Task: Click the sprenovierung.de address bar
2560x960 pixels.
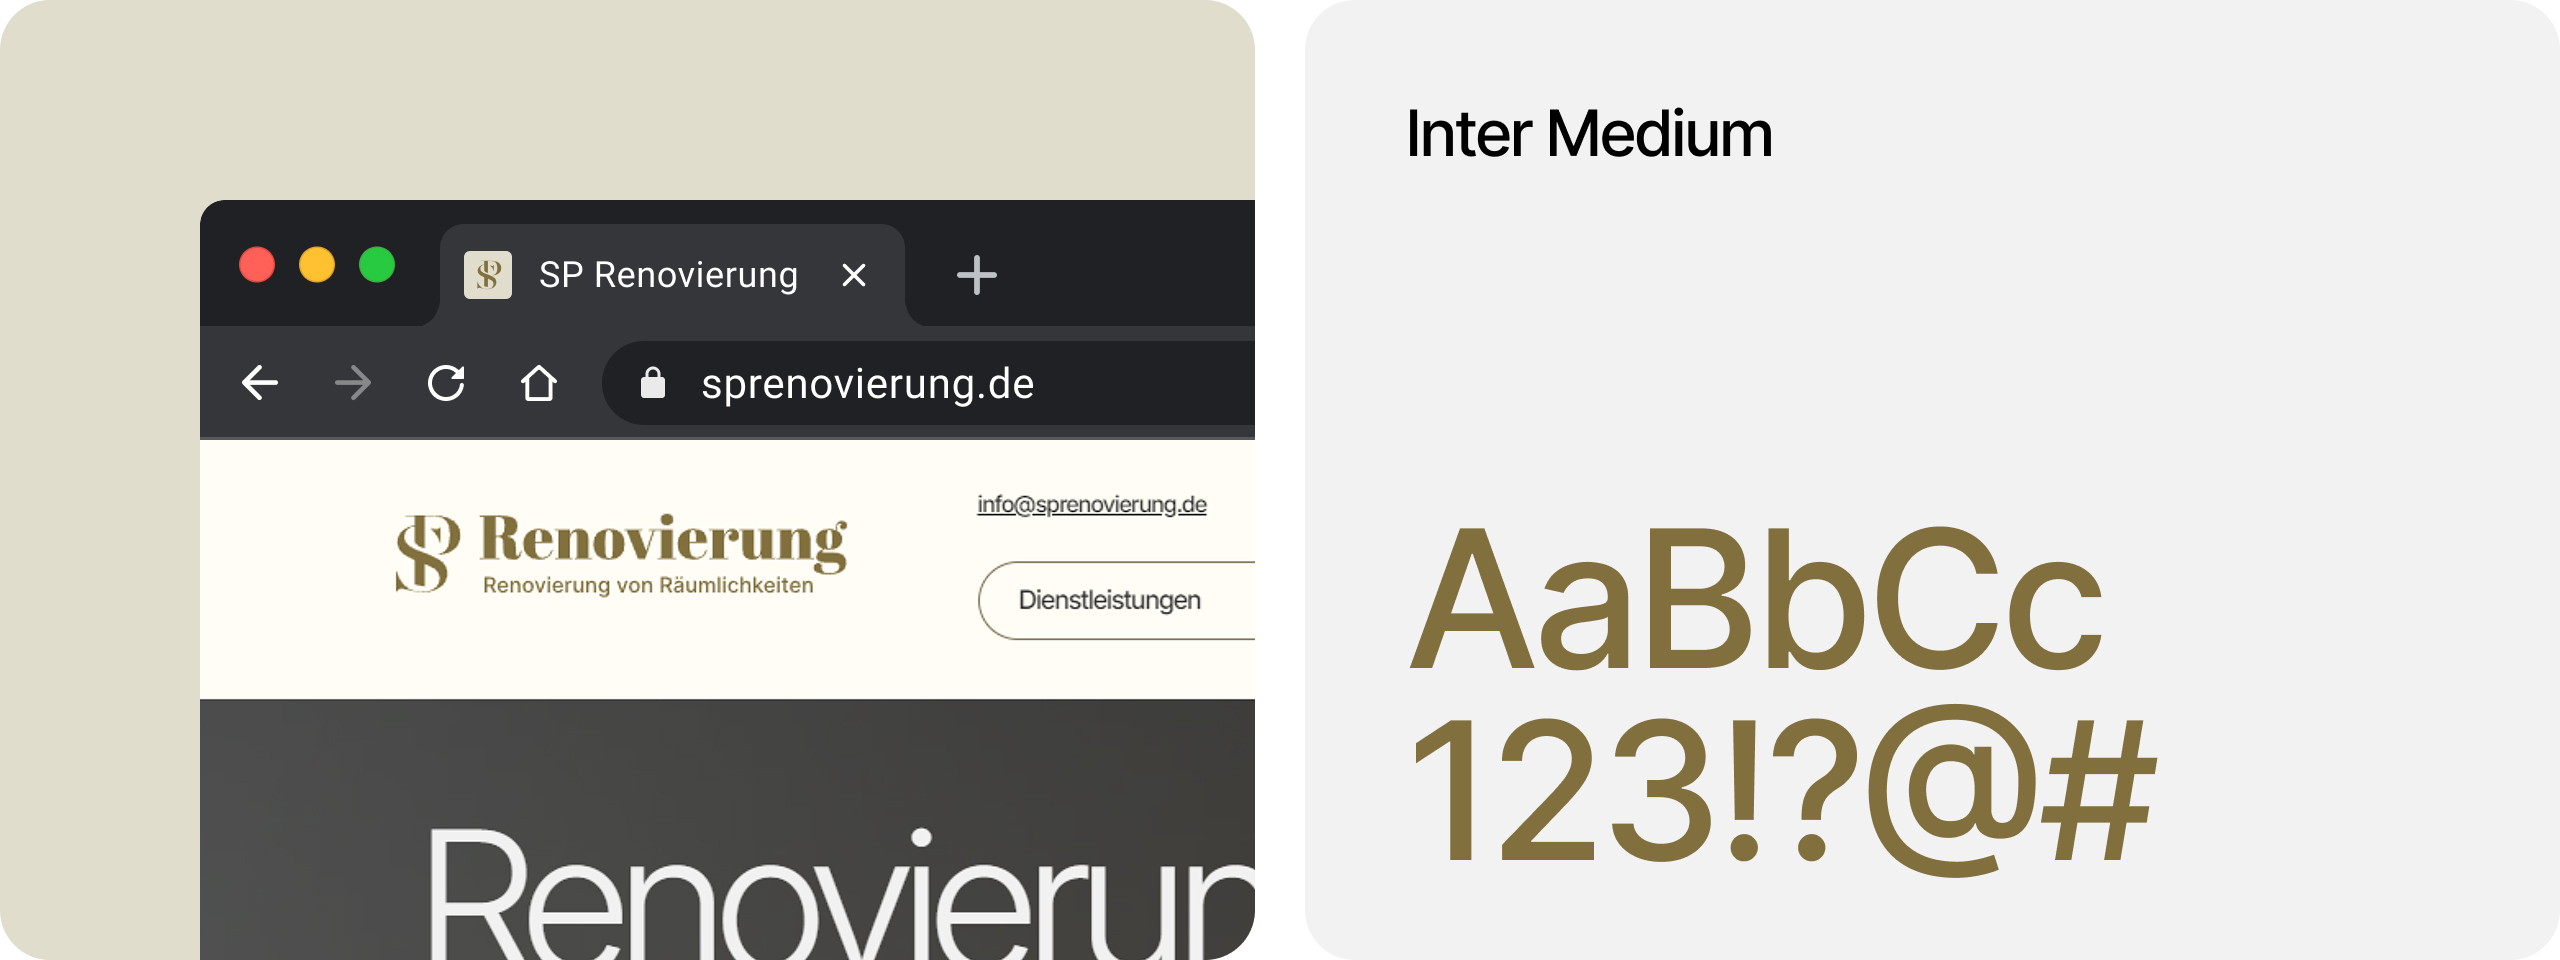Action: (928, 383)
